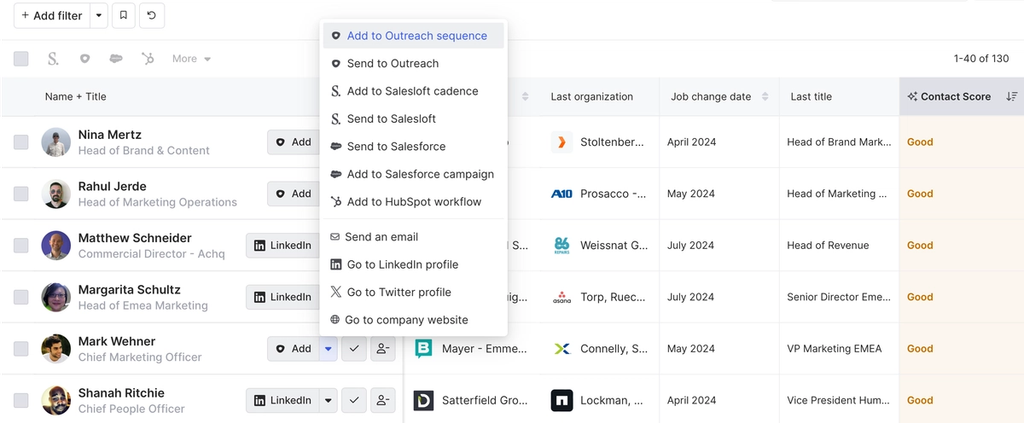Click the Stoltenberg company logo
Image resolution: width=1024 pixels, height=423 pixels.
(562, 142)
